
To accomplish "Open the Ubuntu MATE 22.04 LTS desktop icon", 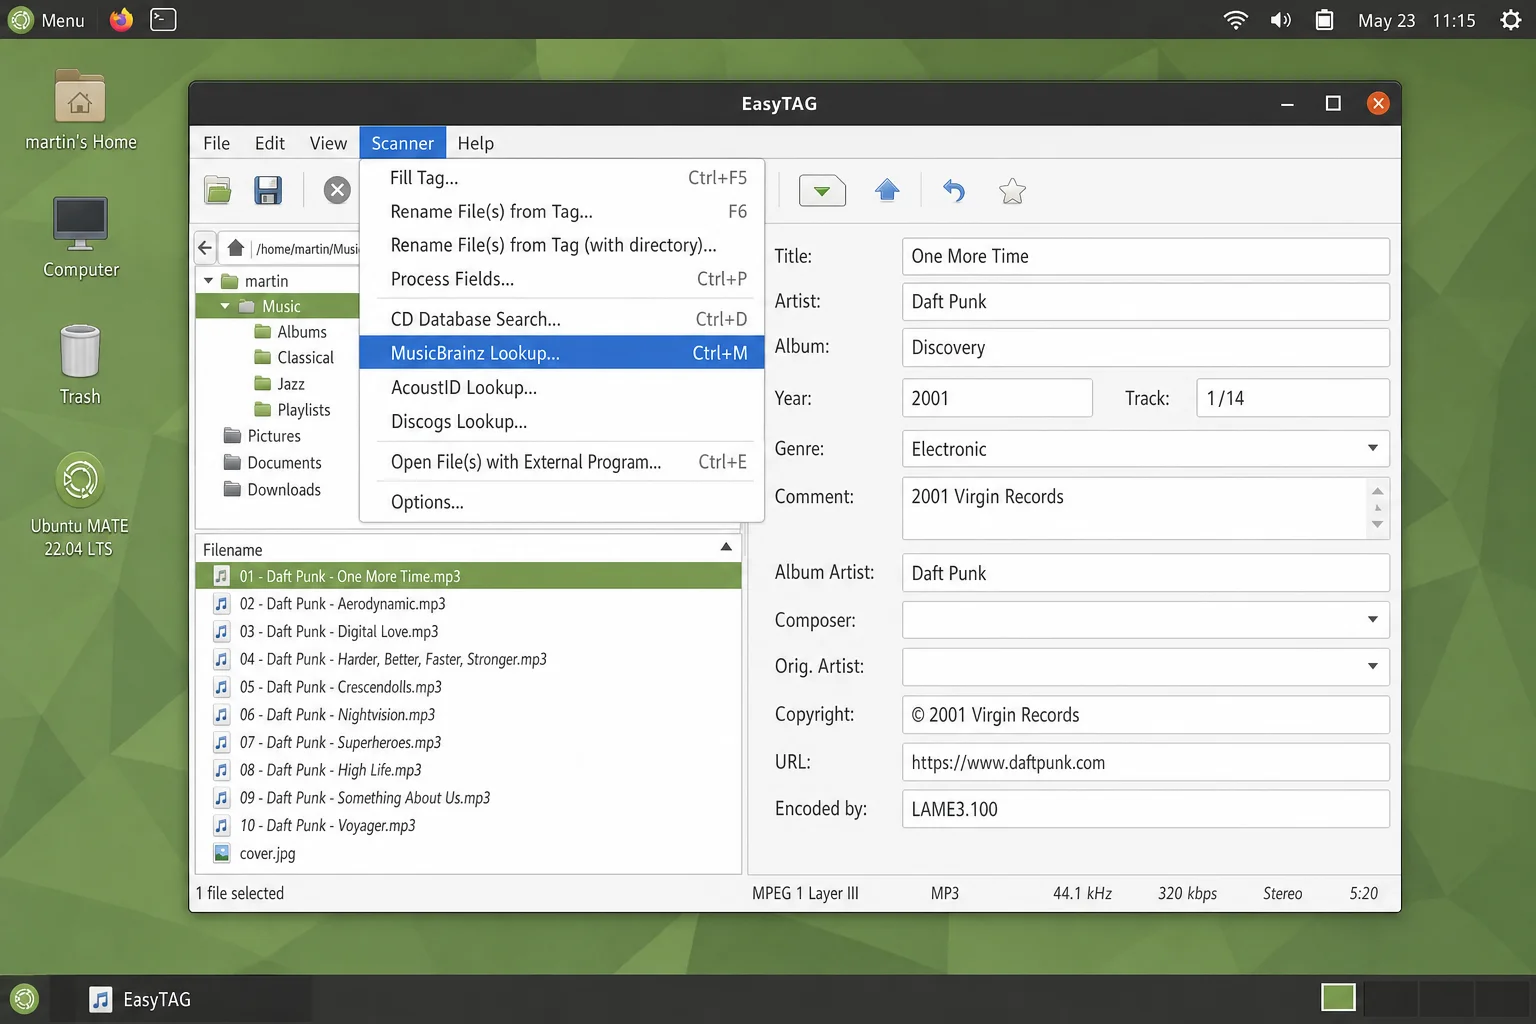I will pyautogui.click(x=80, y=505).
